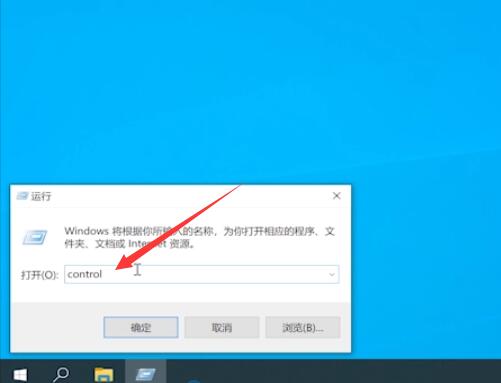This screenshot has height=383, width=501.
Task: Click the 取消 button
Action: click(x=222, y=327)
